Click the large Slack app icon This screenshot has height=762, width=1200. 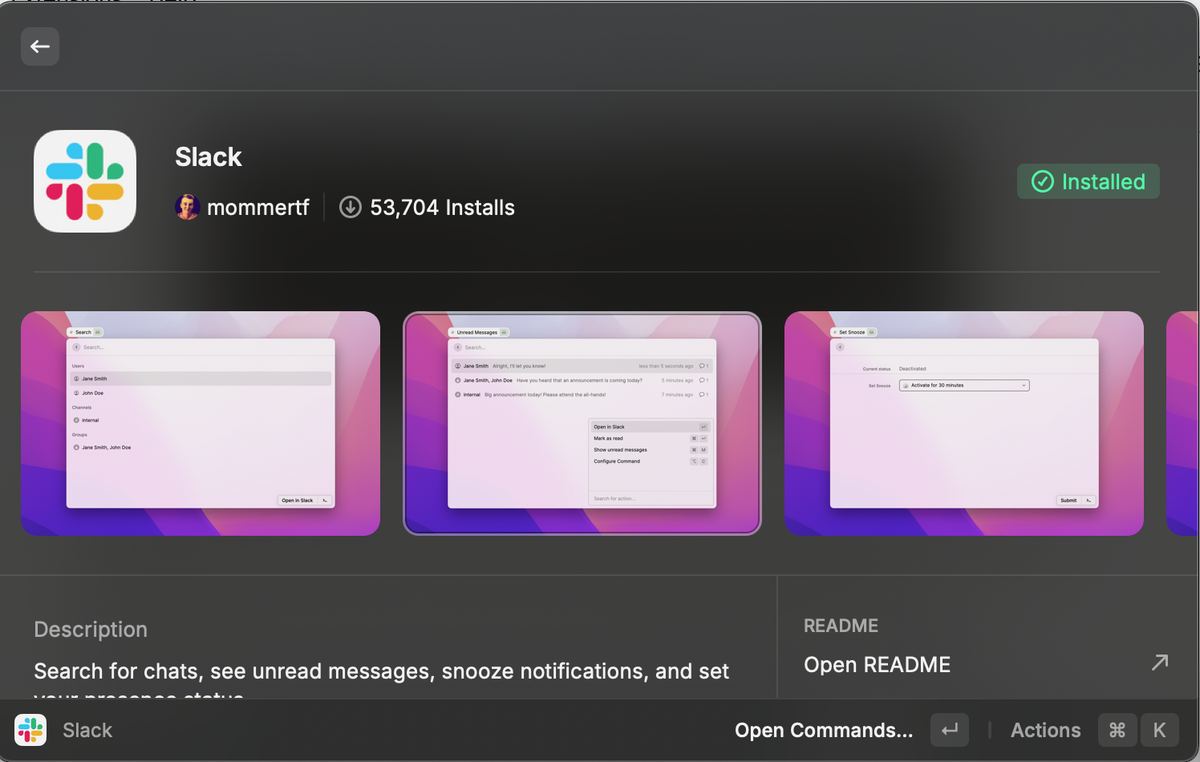pos(85,181)
